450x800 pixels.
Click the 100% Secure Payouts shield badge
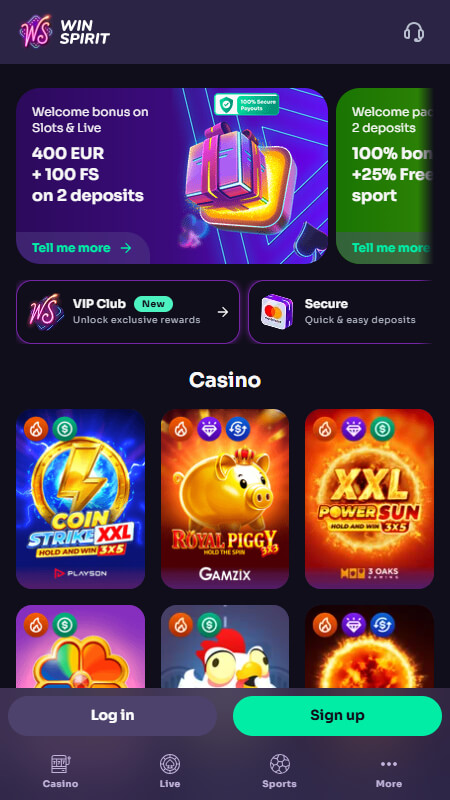click(x=246, y=105)
